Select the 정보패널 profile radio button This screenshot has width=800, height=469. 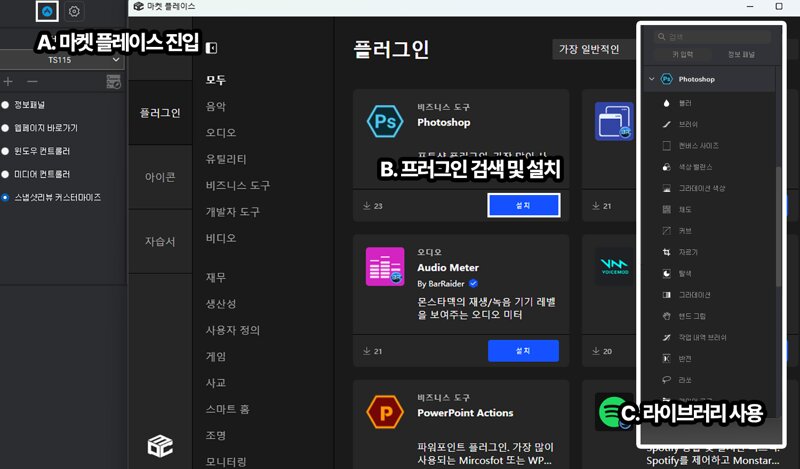(5, 105)
